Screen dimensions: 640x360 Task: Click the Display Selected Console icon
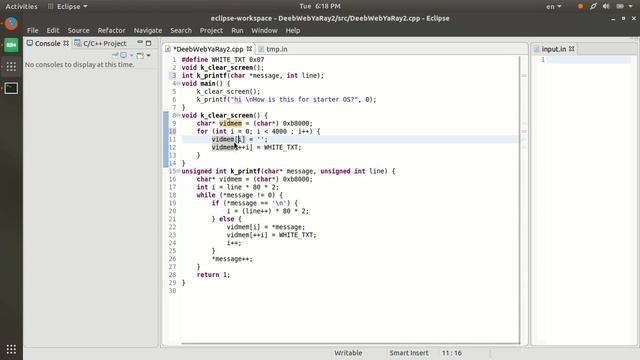pos(123,55)
